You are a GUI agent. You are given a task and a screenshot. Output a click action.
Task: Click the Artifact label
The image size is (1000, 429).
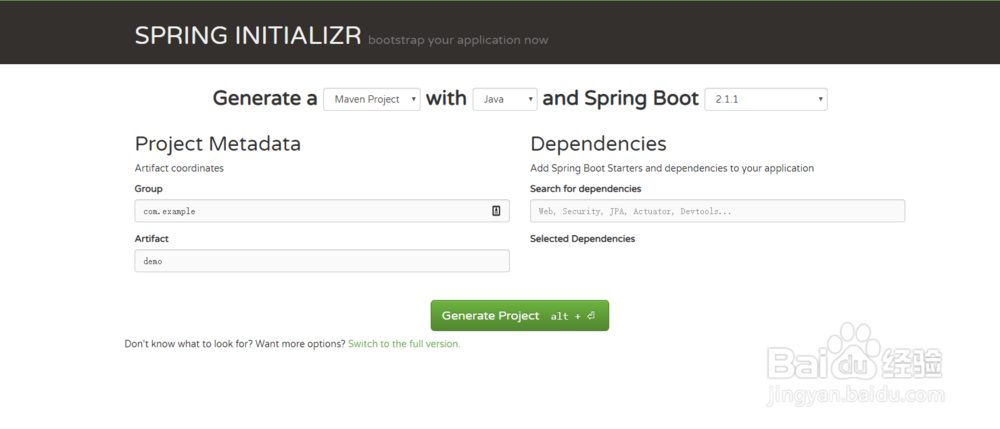coord(152,238)
